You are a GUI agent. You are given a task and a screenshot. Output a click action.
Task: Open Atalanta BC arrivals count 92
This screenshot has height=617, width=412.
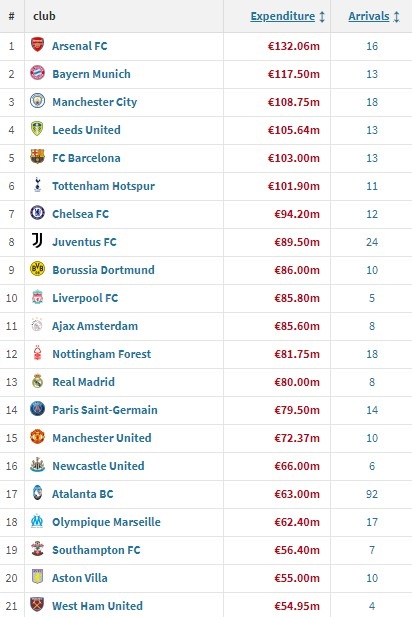[372, 494]
